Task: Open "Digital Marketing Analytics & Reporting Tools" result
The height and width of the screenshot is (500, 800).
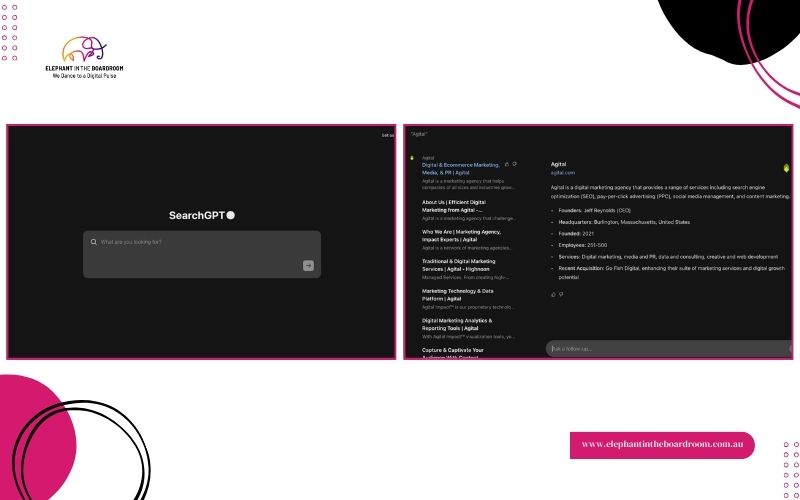Action: (x=457, y=324)
